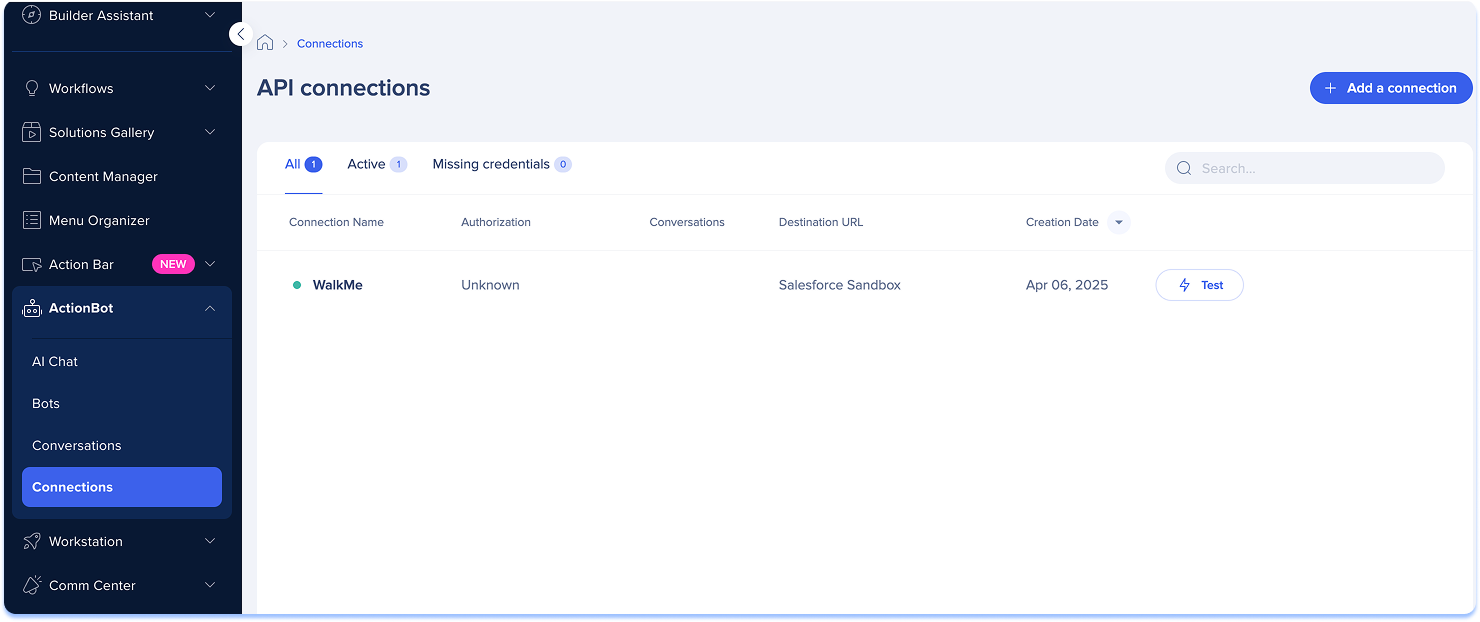Click the home icon in breadcrumb
The width and height of the screenshot is (1480, 622).
pos(265,43)
